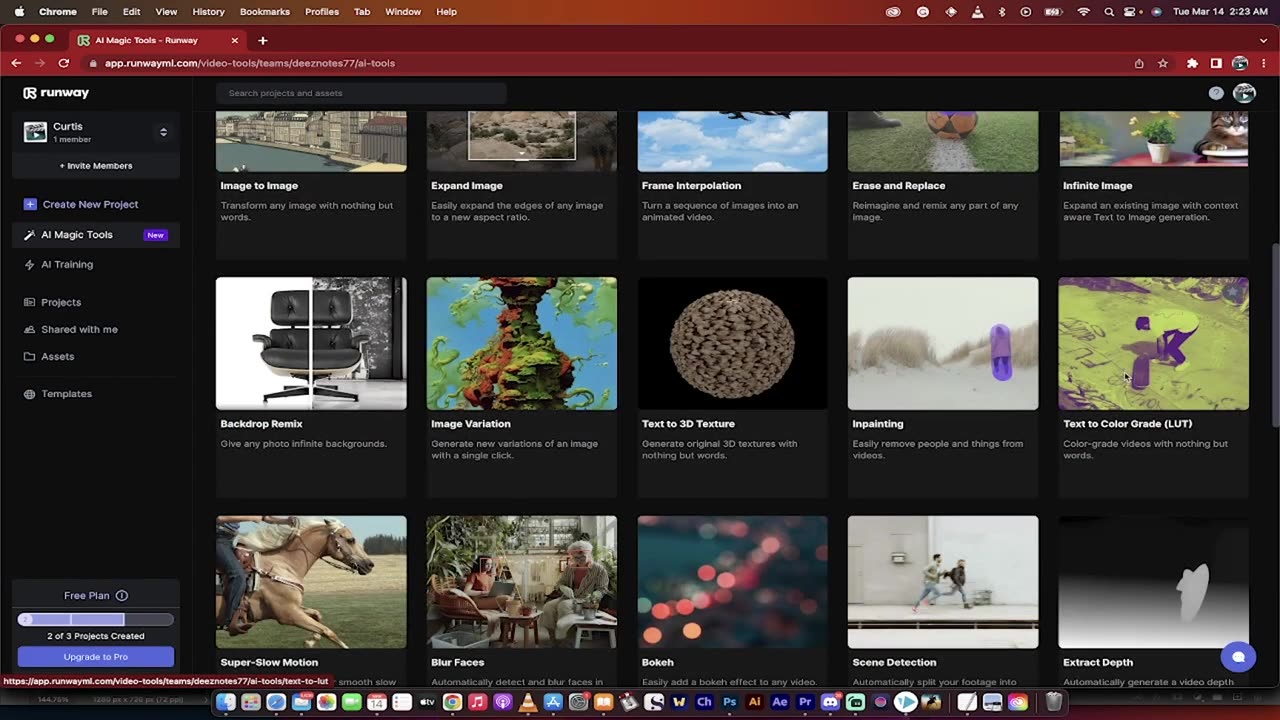
Task: Open Photoshop from the Dock
Action: 729,702
